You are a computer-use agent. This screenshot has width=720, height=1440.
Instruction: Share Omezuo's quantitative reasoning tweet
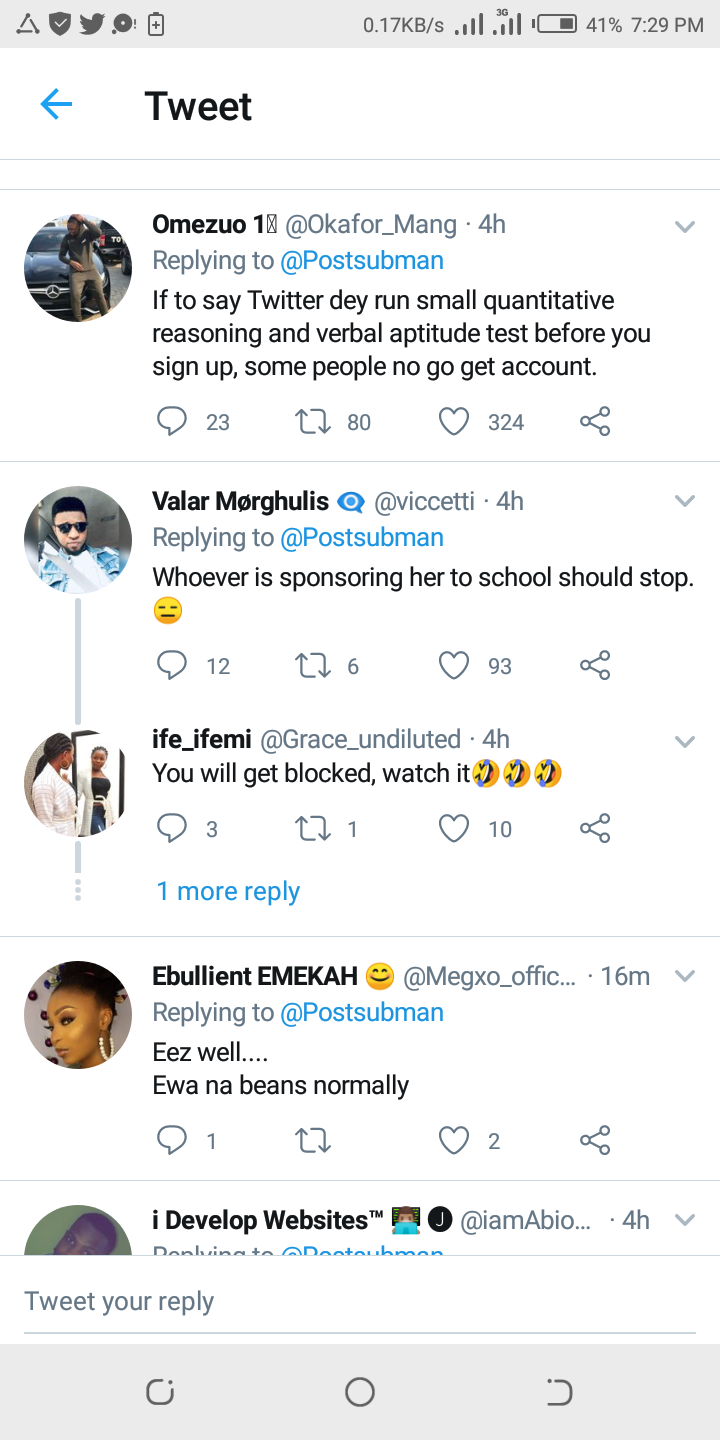(x=595, y=422)
